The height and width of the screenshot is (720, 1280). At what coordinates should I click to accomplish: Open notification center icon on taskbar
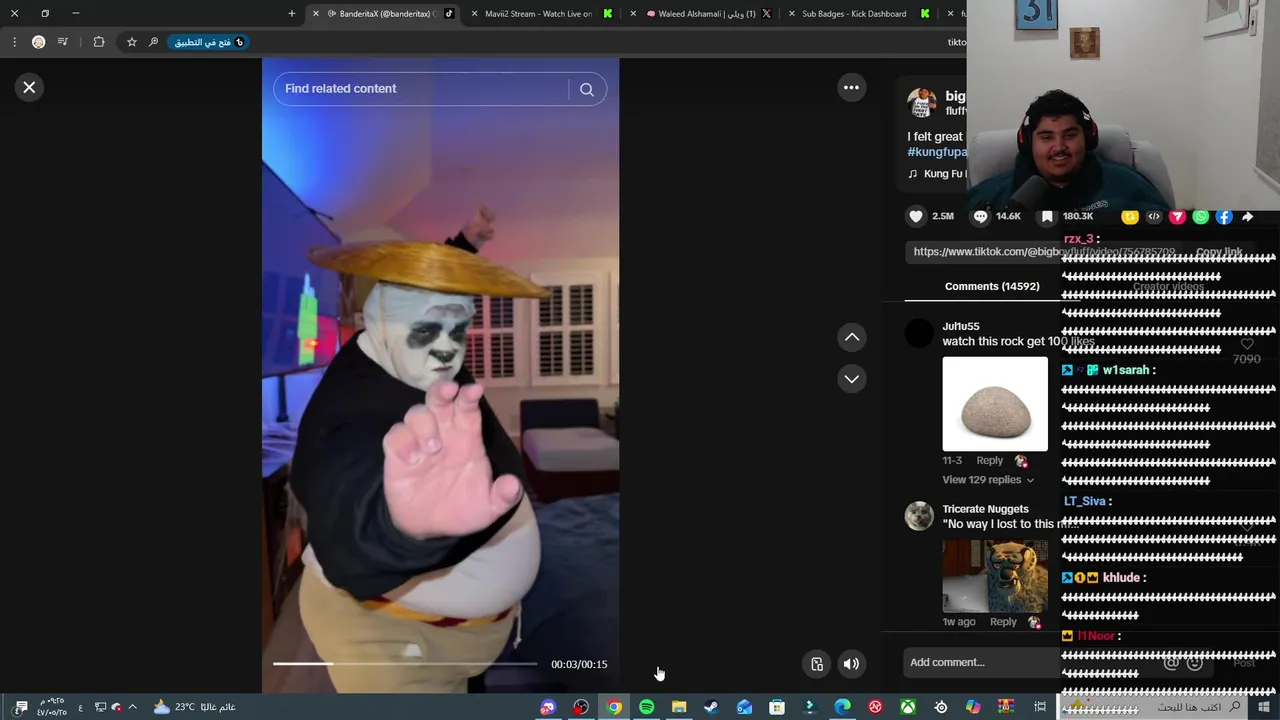coord(21,707)
